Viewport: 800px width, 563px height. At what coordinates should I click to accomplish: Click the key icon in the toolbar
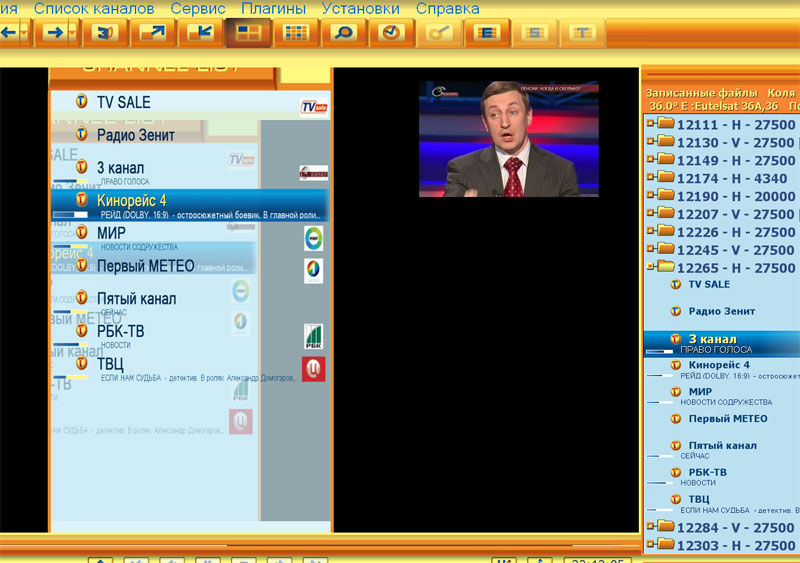pyautogui.click(x=439, y=32)
